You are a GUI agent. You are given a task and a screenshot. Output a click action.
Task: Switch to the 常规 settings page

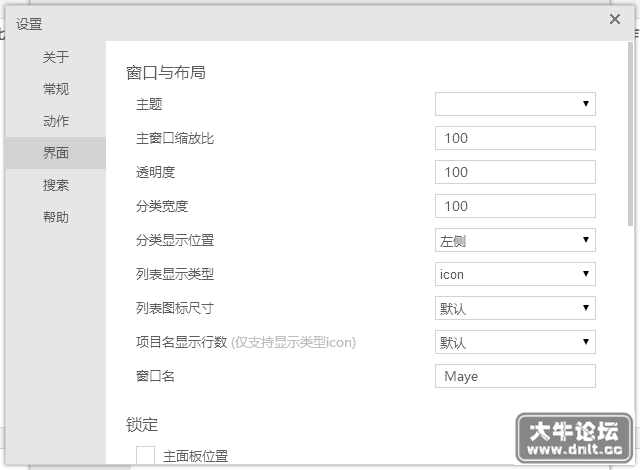tap(56, 89)
